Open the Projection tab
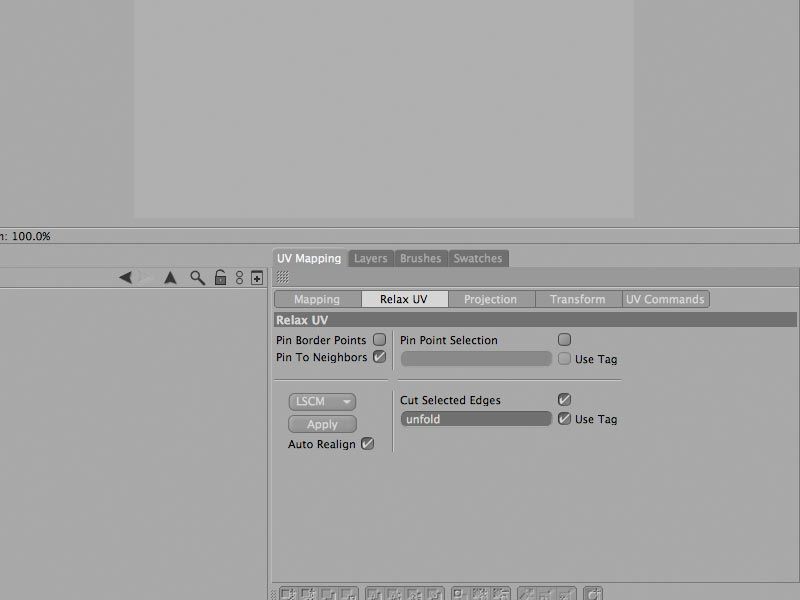The height and width of the screenshot is (600, 800). [x=490, y=299]
